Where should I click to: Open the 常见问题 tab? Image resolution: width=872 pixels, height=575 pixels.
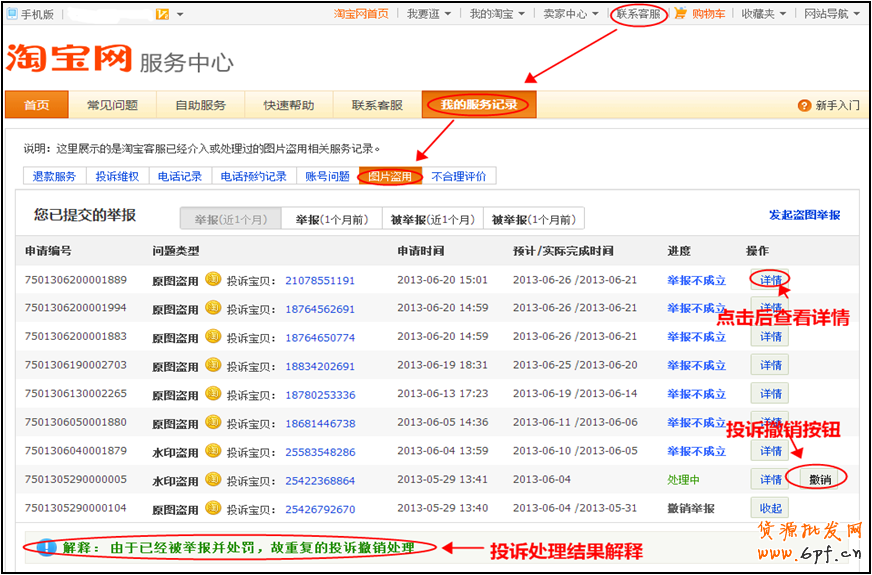point(112,105)
